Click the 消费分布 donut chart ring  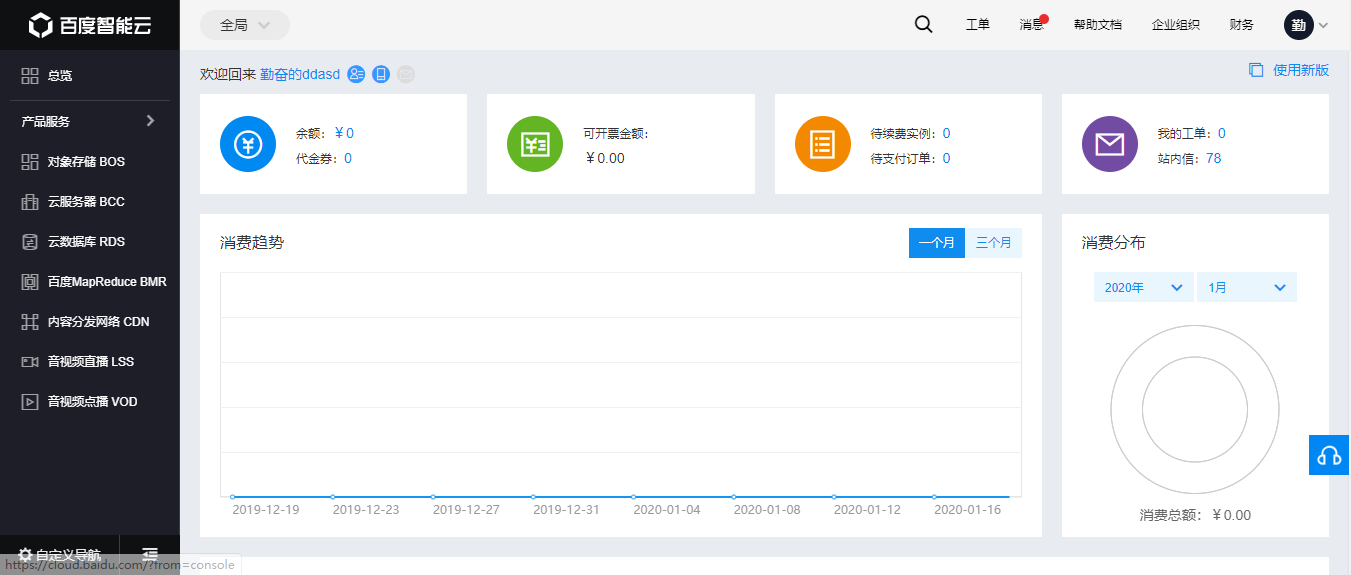click(x=1195, y=410)
